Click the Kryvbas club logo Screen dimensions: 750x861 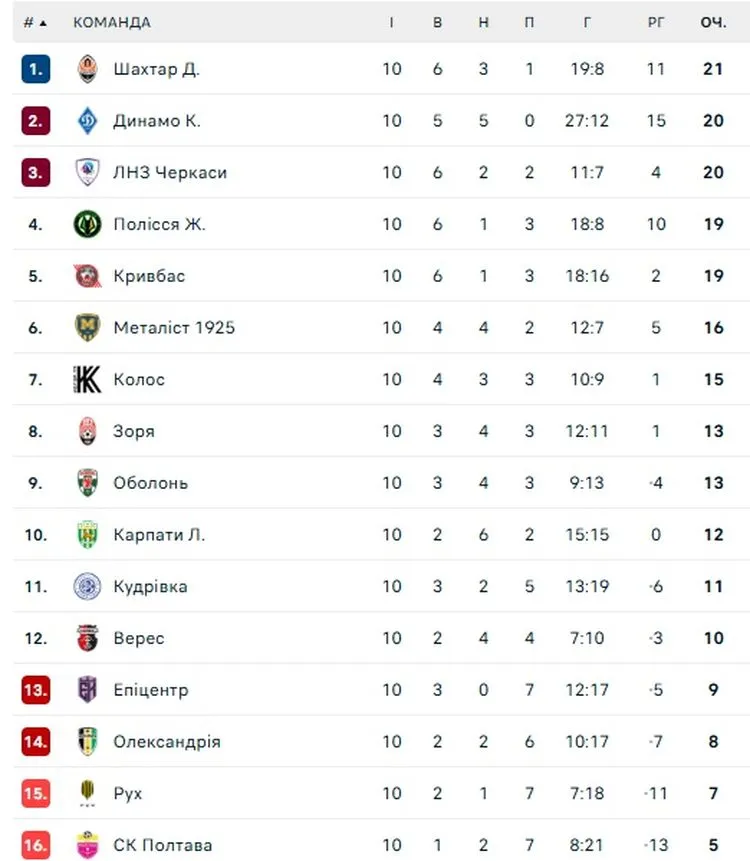tap(88, 276)
